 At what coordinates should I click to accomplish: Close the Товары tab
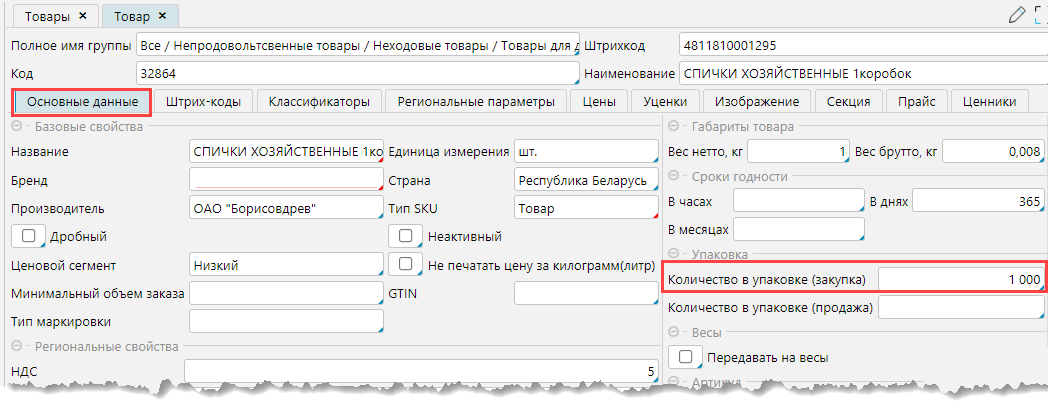click(x=82, y=16)
